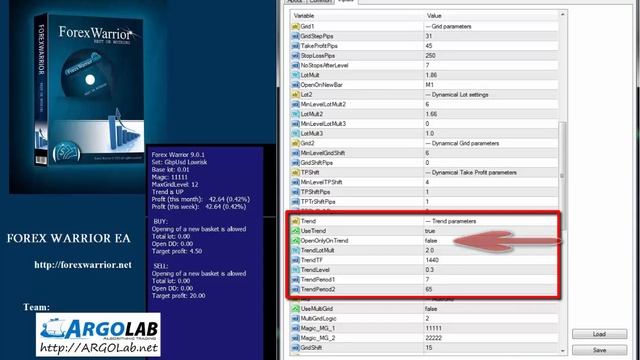Viewport: 640px width, 360px height.
Task: Click the MultiGridLogic variable icon
Action: coord(295,319)
